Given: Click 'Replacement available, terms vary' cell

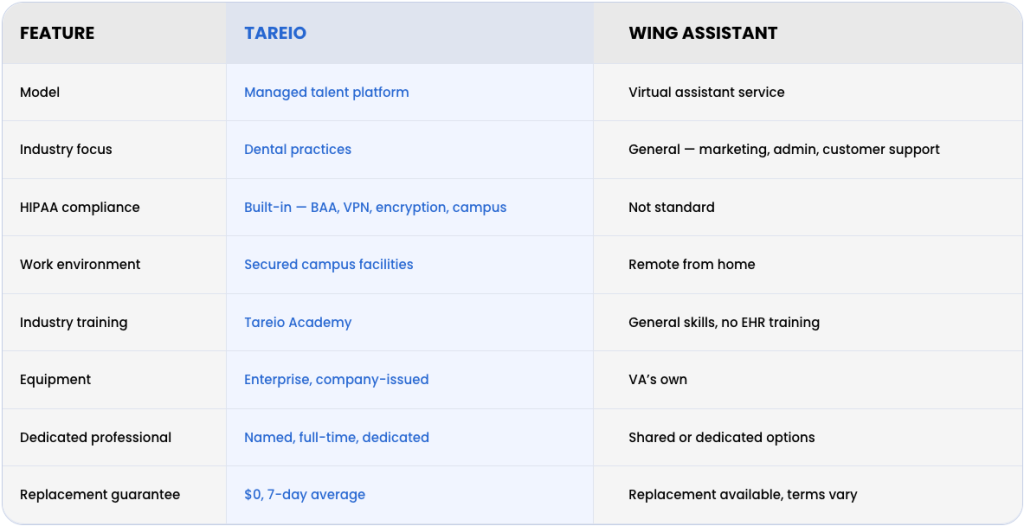Looking at the screenshot, I should click(743, 494).
